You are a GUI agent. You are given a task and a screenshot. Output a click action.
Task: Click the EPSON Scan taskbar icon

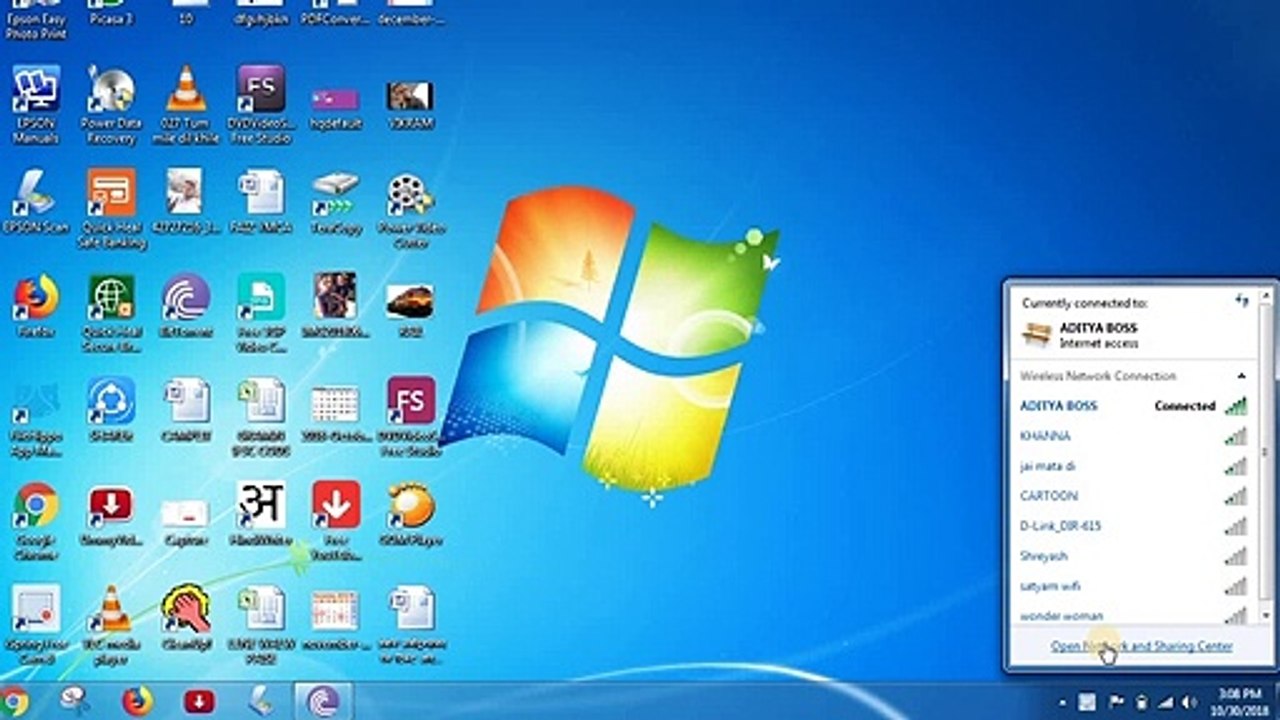[x=261, y=701]
